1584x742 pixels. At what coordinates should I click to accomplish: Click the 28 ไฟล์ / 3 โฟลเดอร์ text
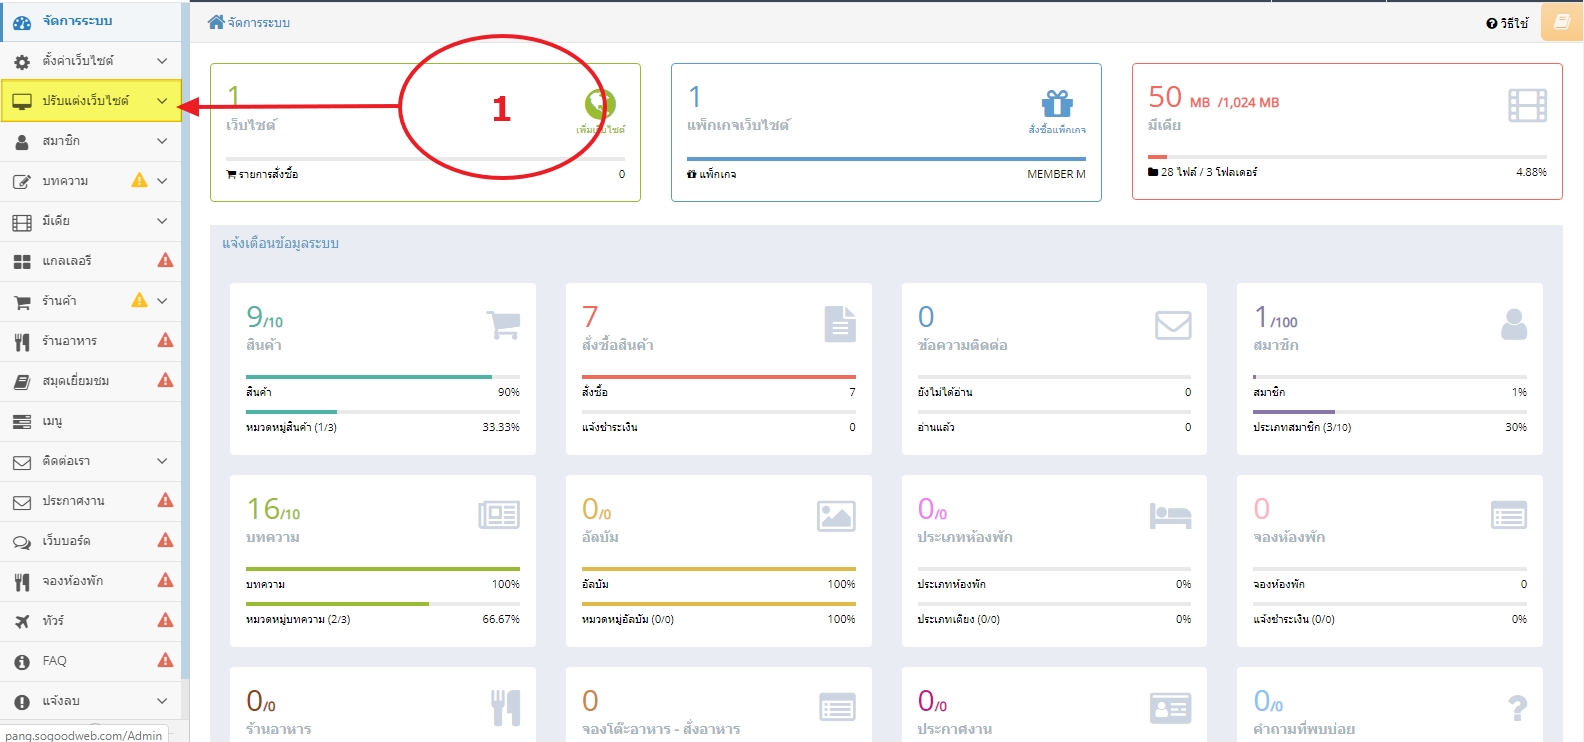point(1209,172)
